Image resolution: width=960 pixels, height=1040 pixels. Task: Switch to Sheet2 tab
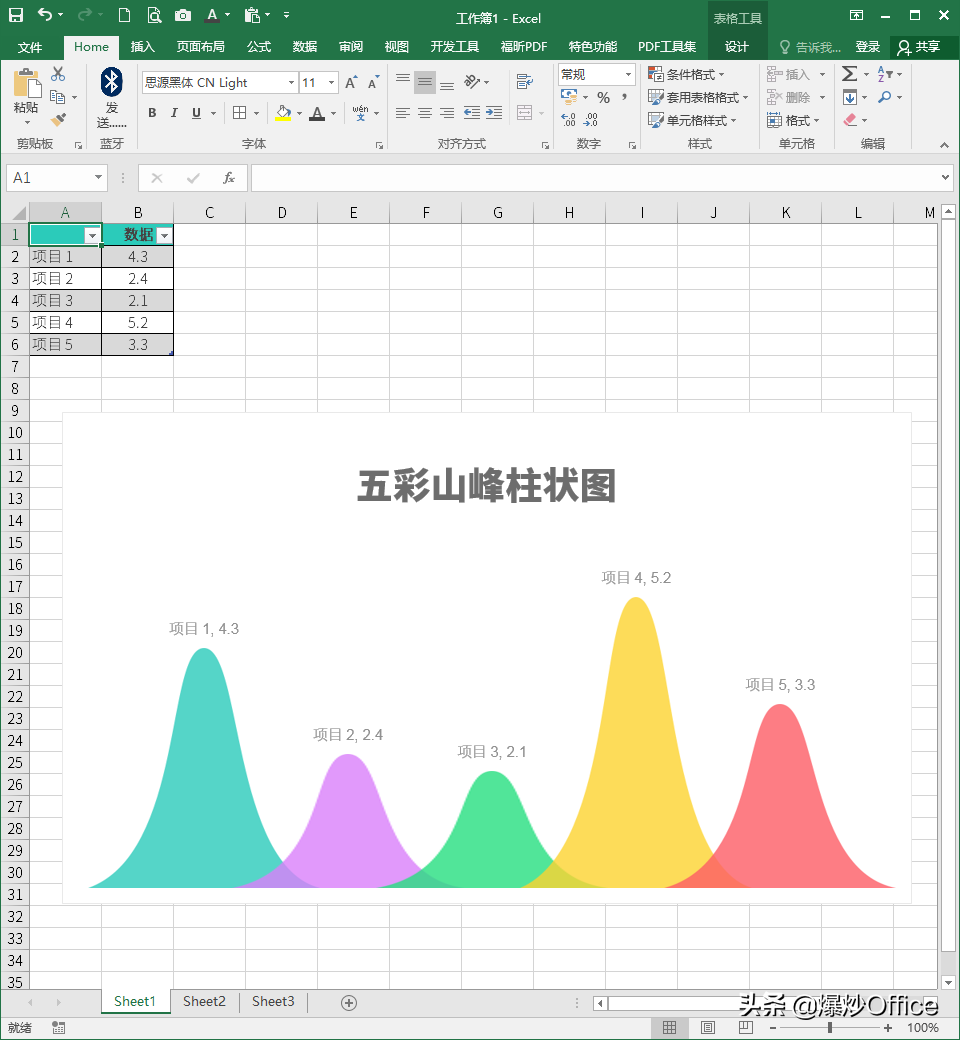(x=204, y=1002)
